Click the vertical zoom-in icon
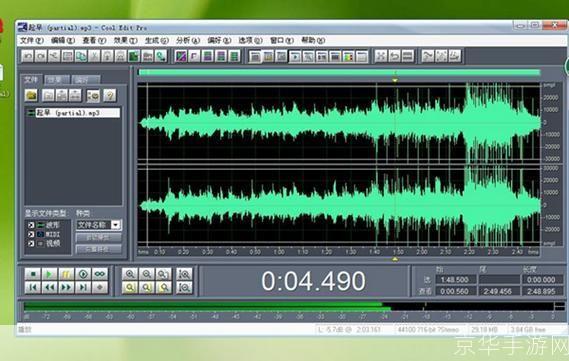The image size is (569, 361). pyautogui.click(x=184, y=274)
